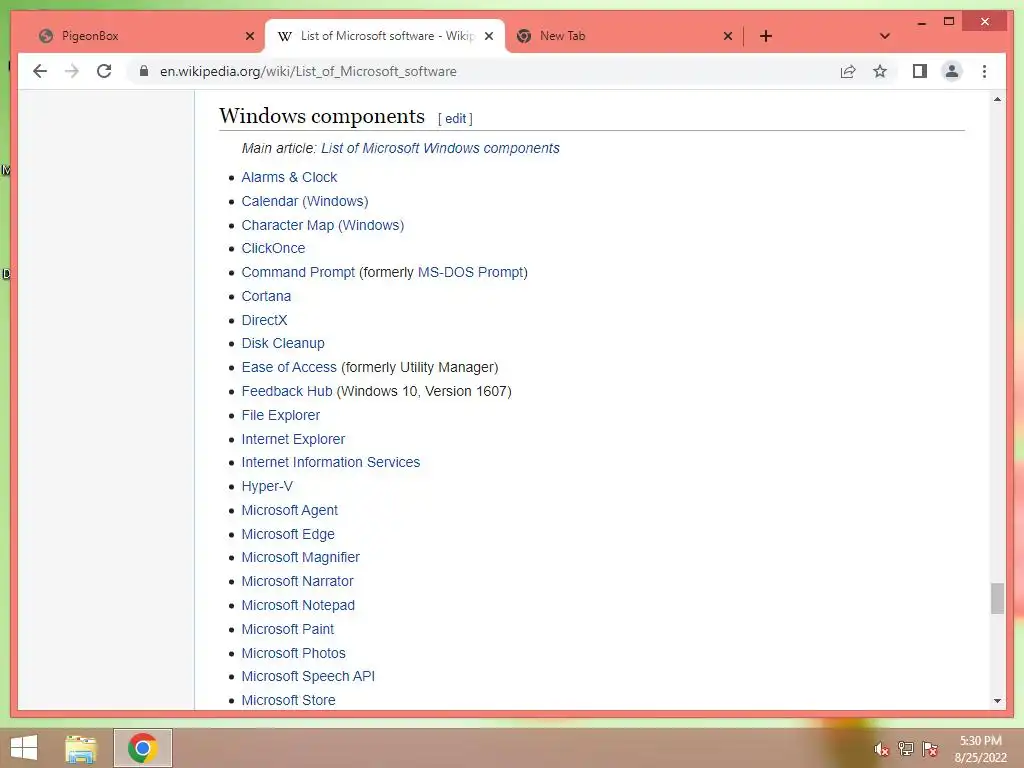The image size is (1024, 768).
Task: Open Chrome's three-dot menu
Action: (984, 71)
